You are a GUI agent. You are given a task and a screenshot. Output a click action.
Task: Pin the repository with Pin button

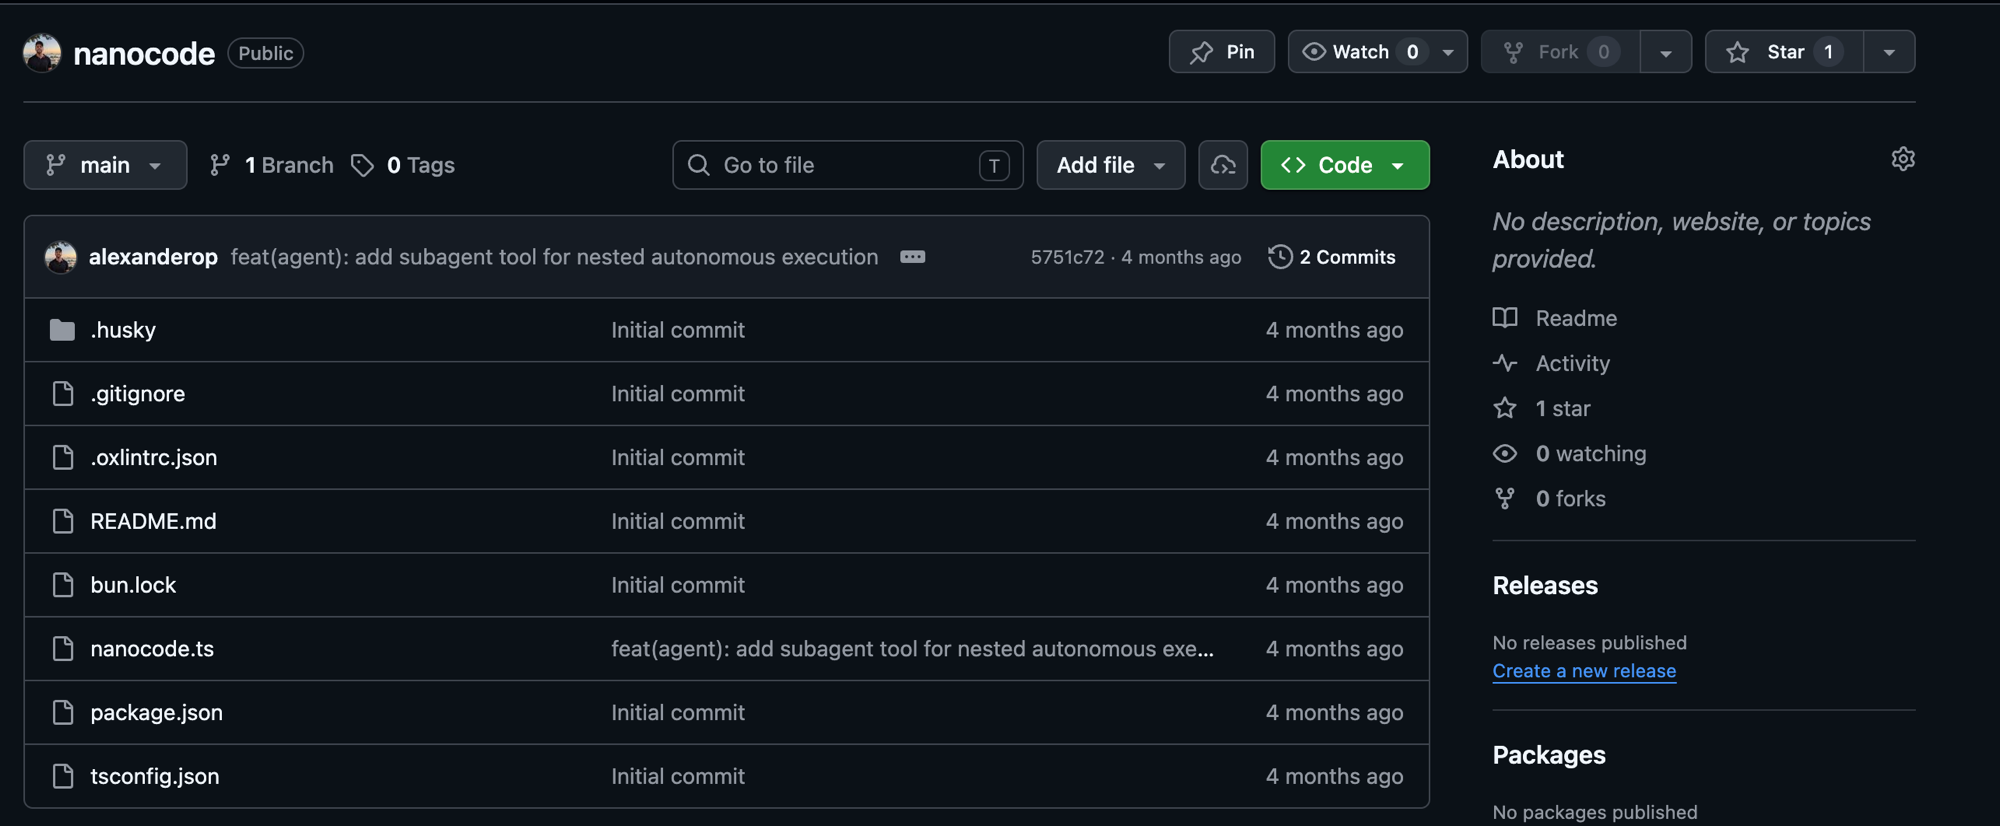[x=1222, y=52]
